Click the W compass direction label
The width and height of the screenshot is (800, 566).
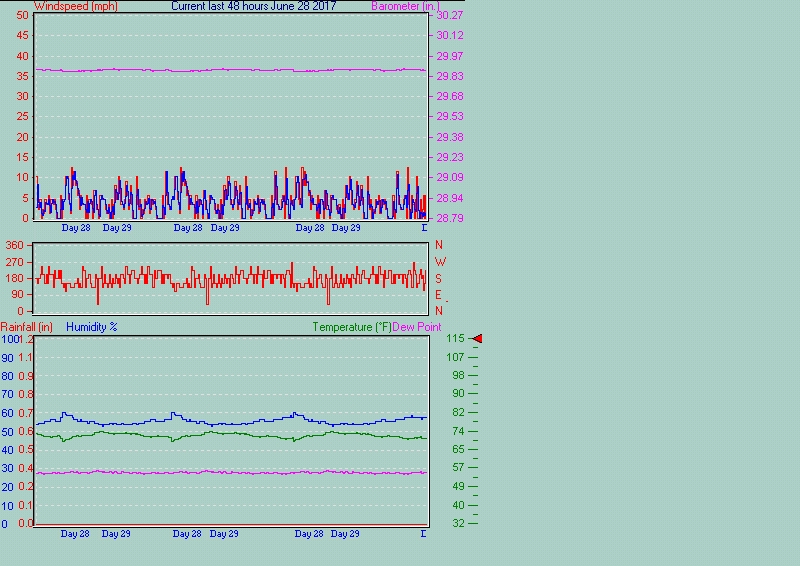439,262
